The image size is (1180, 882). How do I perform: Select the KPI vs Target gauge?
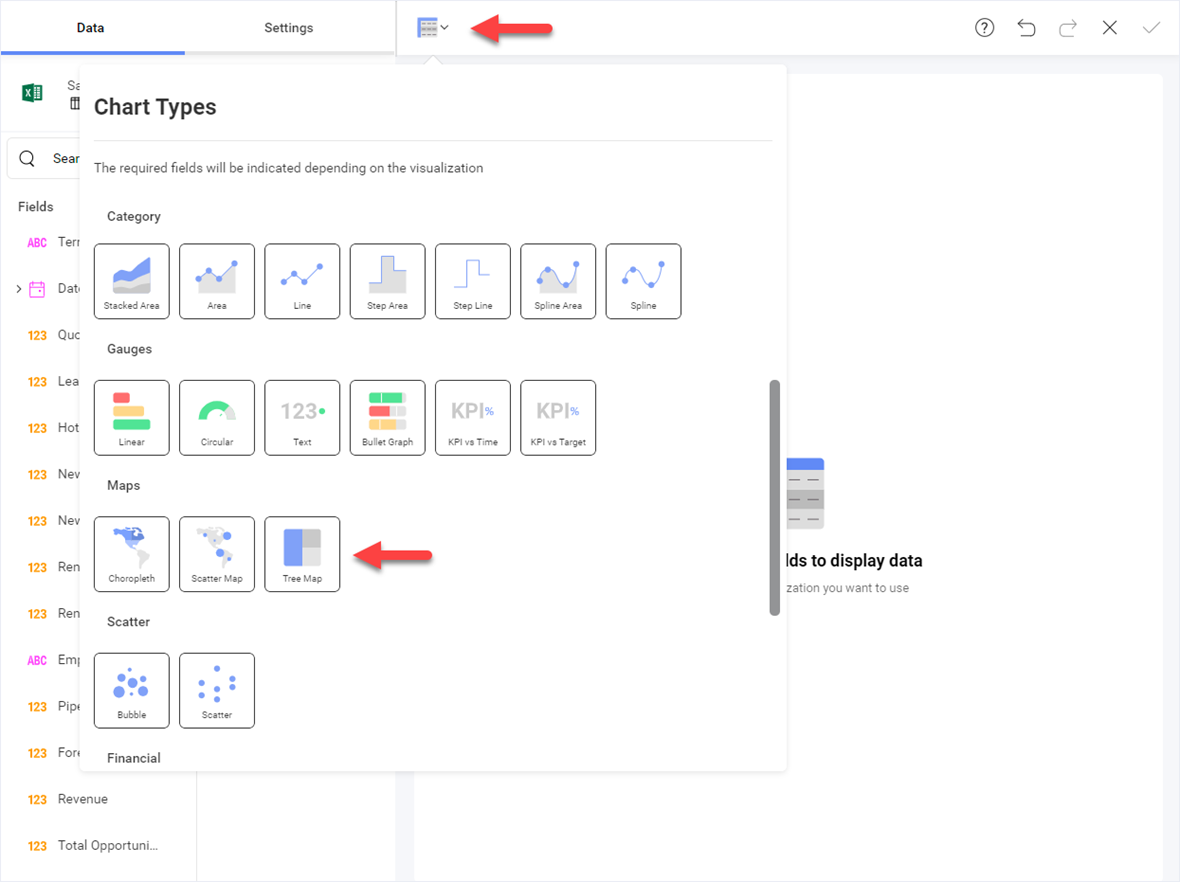coord(558,418)
